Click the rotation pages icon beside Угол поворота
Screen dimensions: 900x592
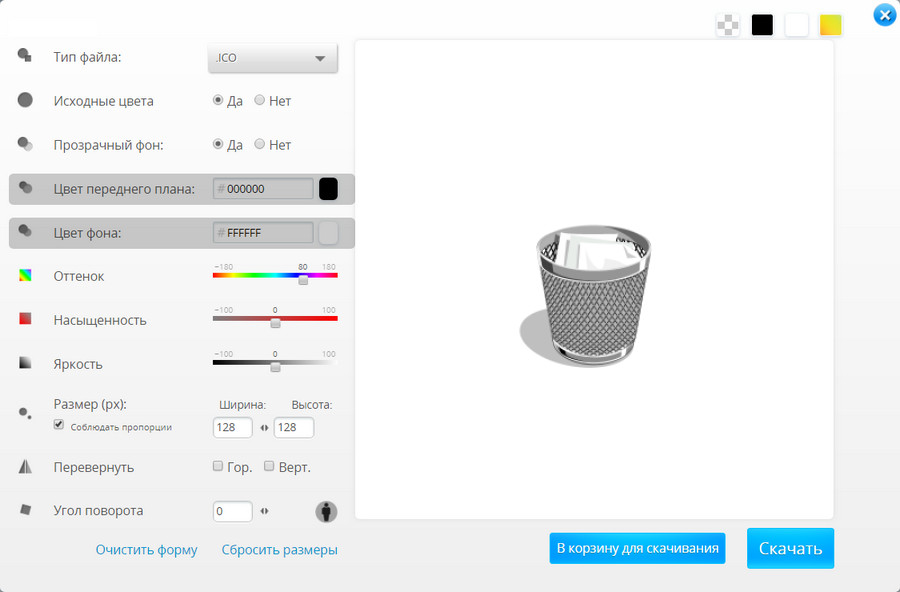(25, 510)
